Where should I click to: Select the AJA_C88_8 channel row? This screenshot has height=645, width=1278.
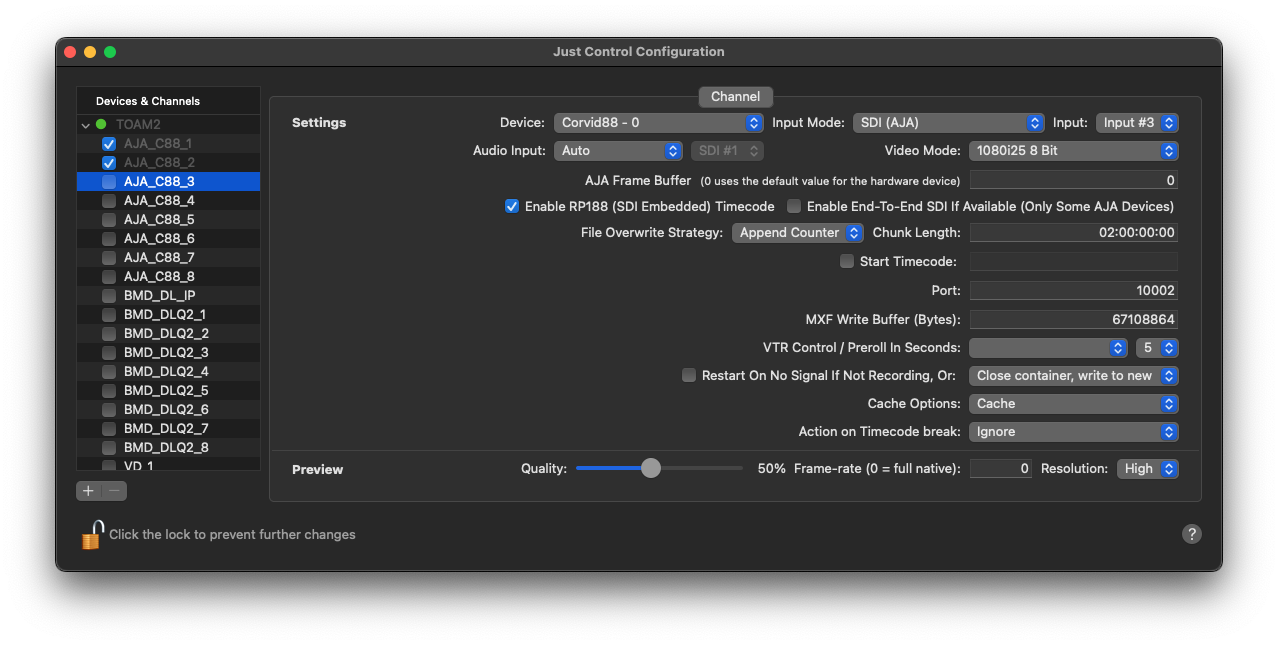168,277
